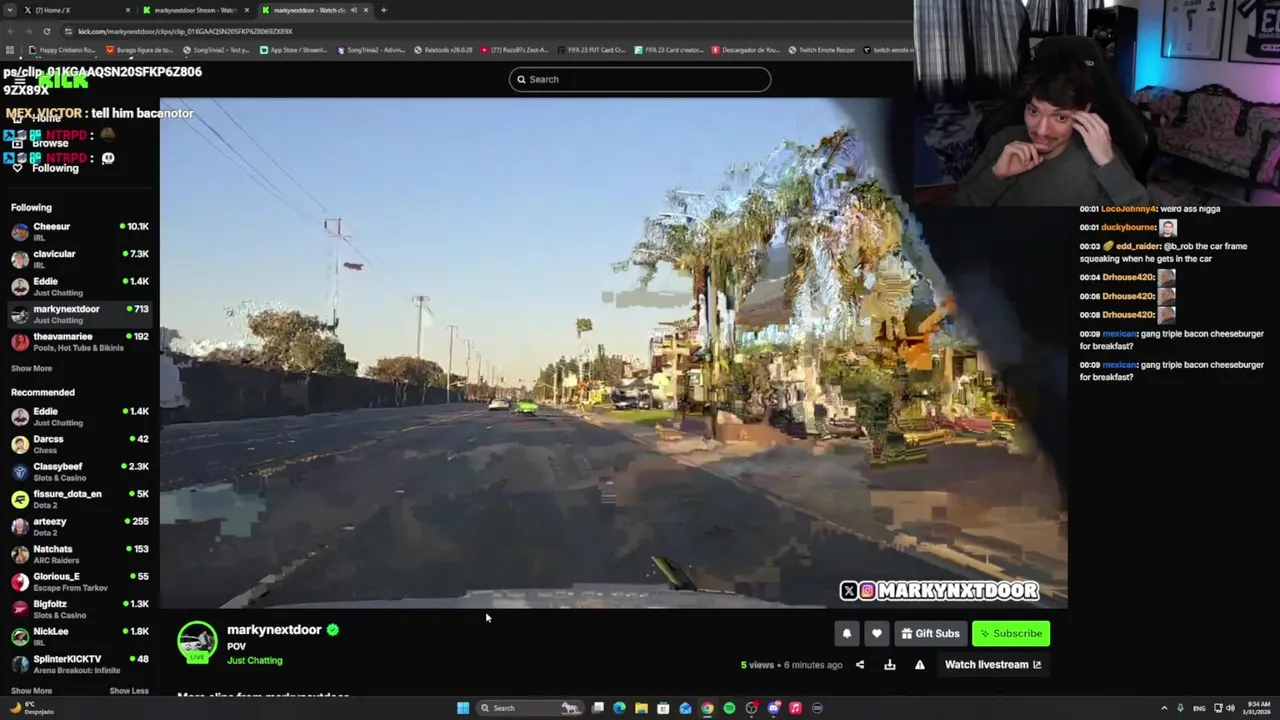Screen dimensions: 1280x720
Task: Toggle clip notifications with the bell icon
Action: click(847, 633)
